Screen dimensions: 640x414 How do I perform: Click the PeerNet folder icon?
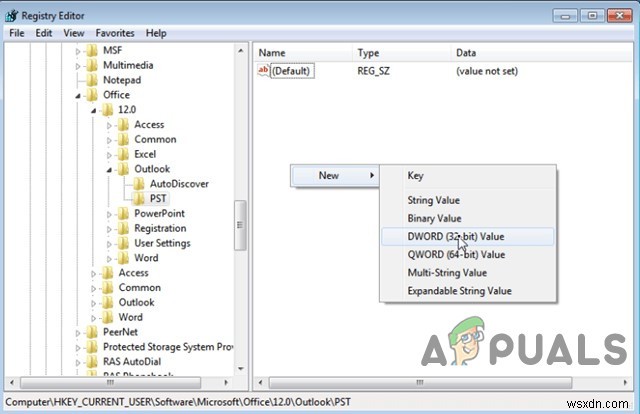click(x=92, y=332)
